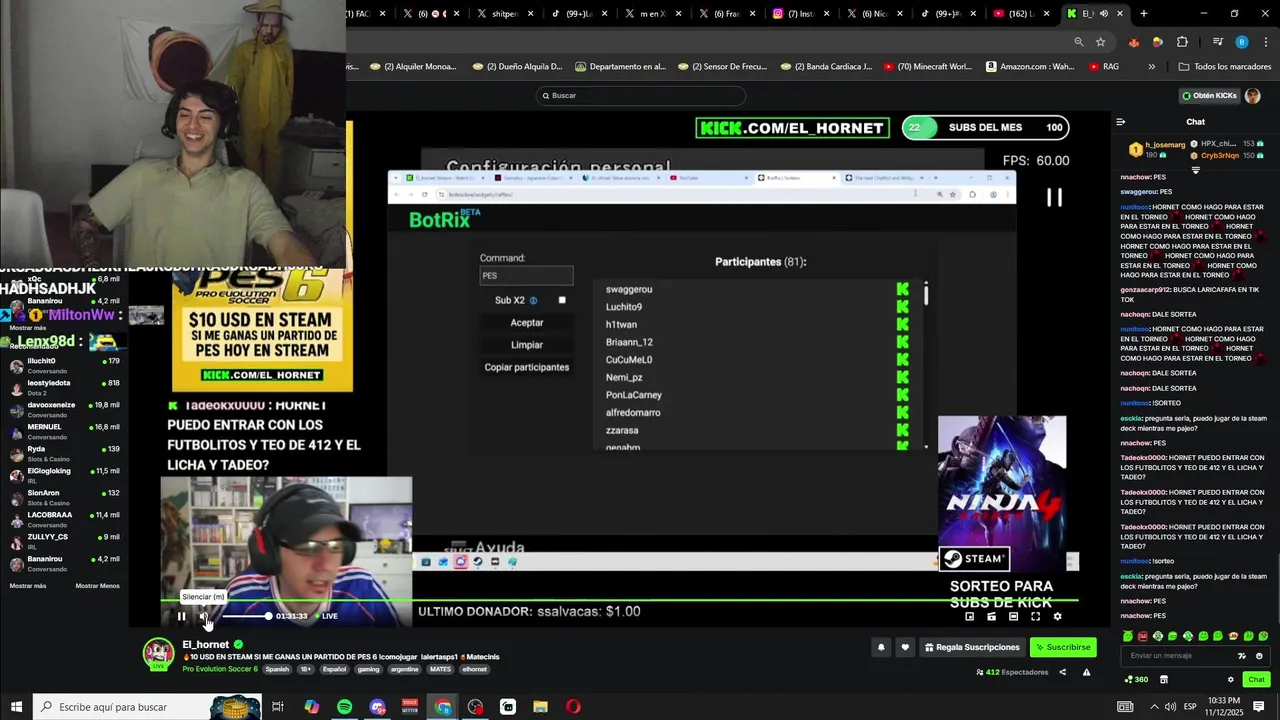Screen dimensions: 1280x720
Task: Expand the bookmarks overflow chevron
Action: coord(1151,67)
